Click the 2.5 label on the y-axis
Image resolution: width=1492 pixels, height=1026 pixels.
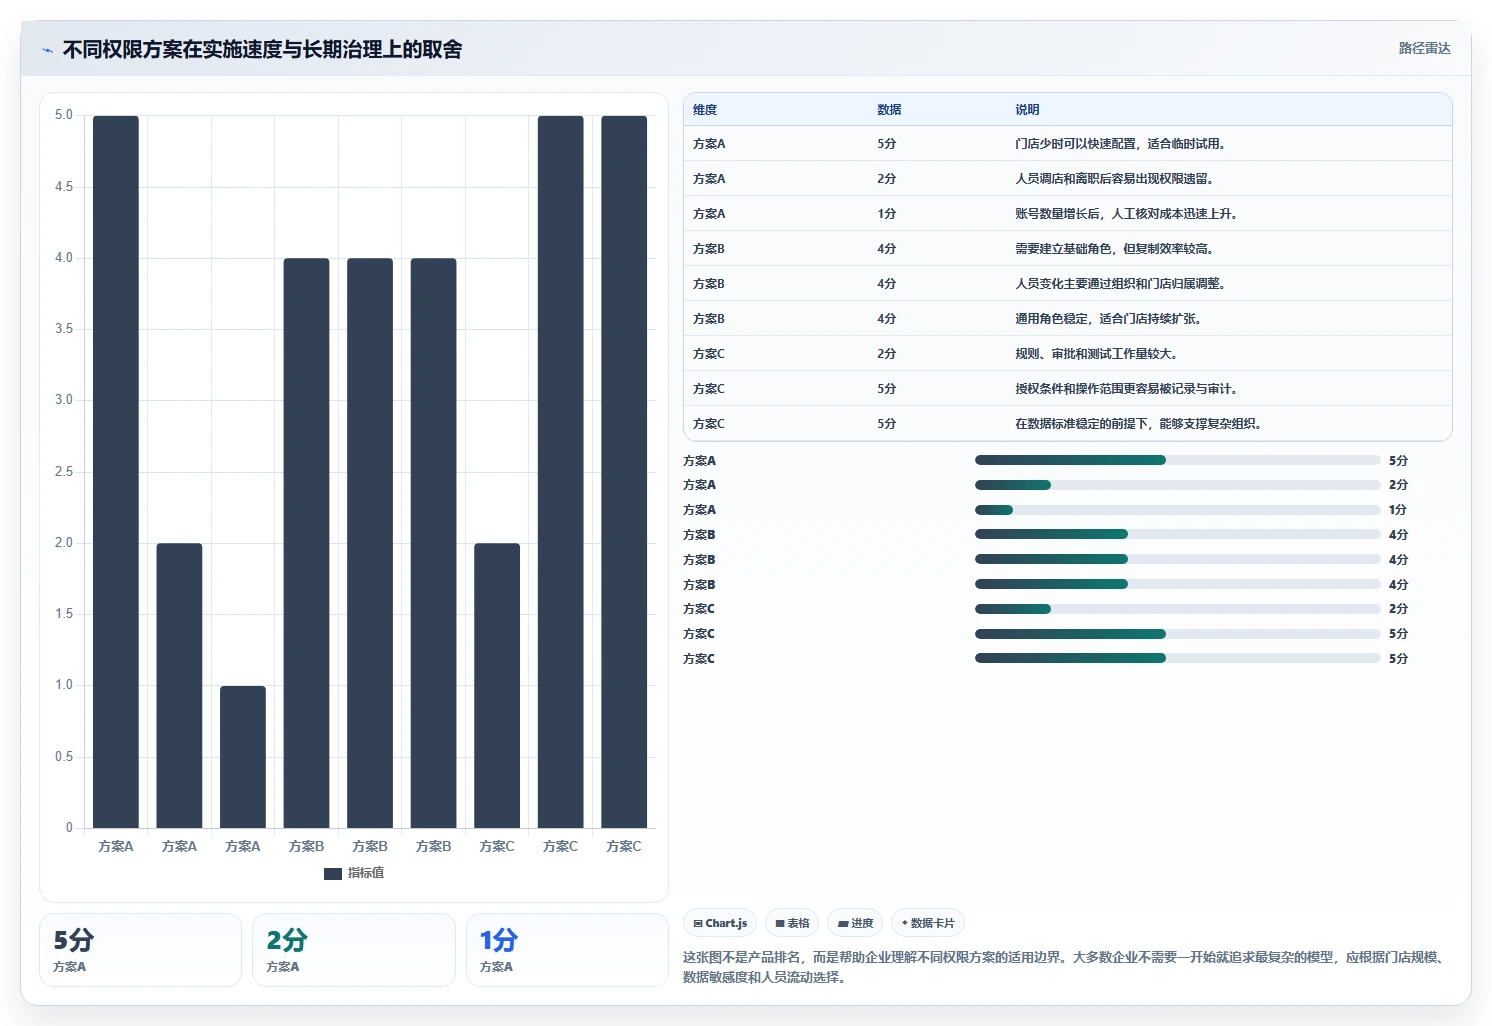click(x=64, y=471)
